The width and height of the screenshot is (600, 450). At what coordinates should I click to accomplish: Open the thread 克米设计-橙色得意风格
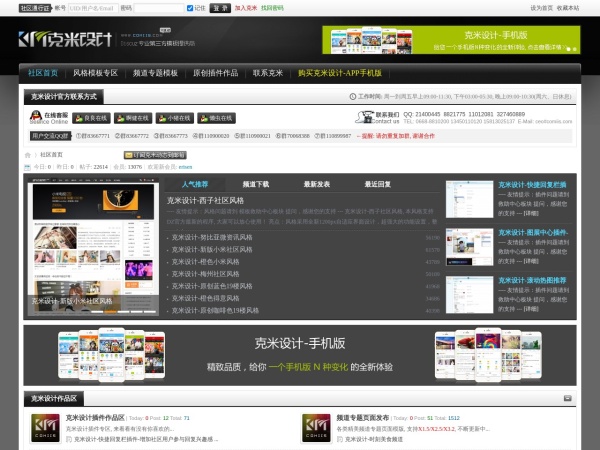[x=205, y=298]
